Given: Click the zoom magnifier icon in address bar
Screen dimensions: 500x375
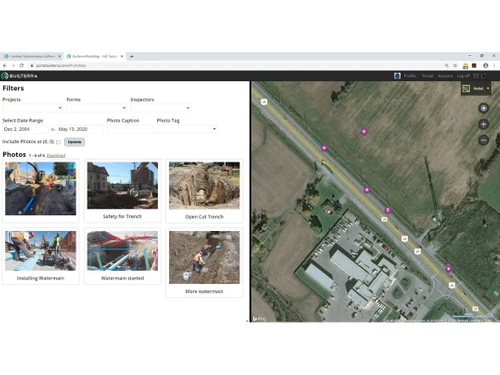Looking at the screenshot, I should point(447,66).
